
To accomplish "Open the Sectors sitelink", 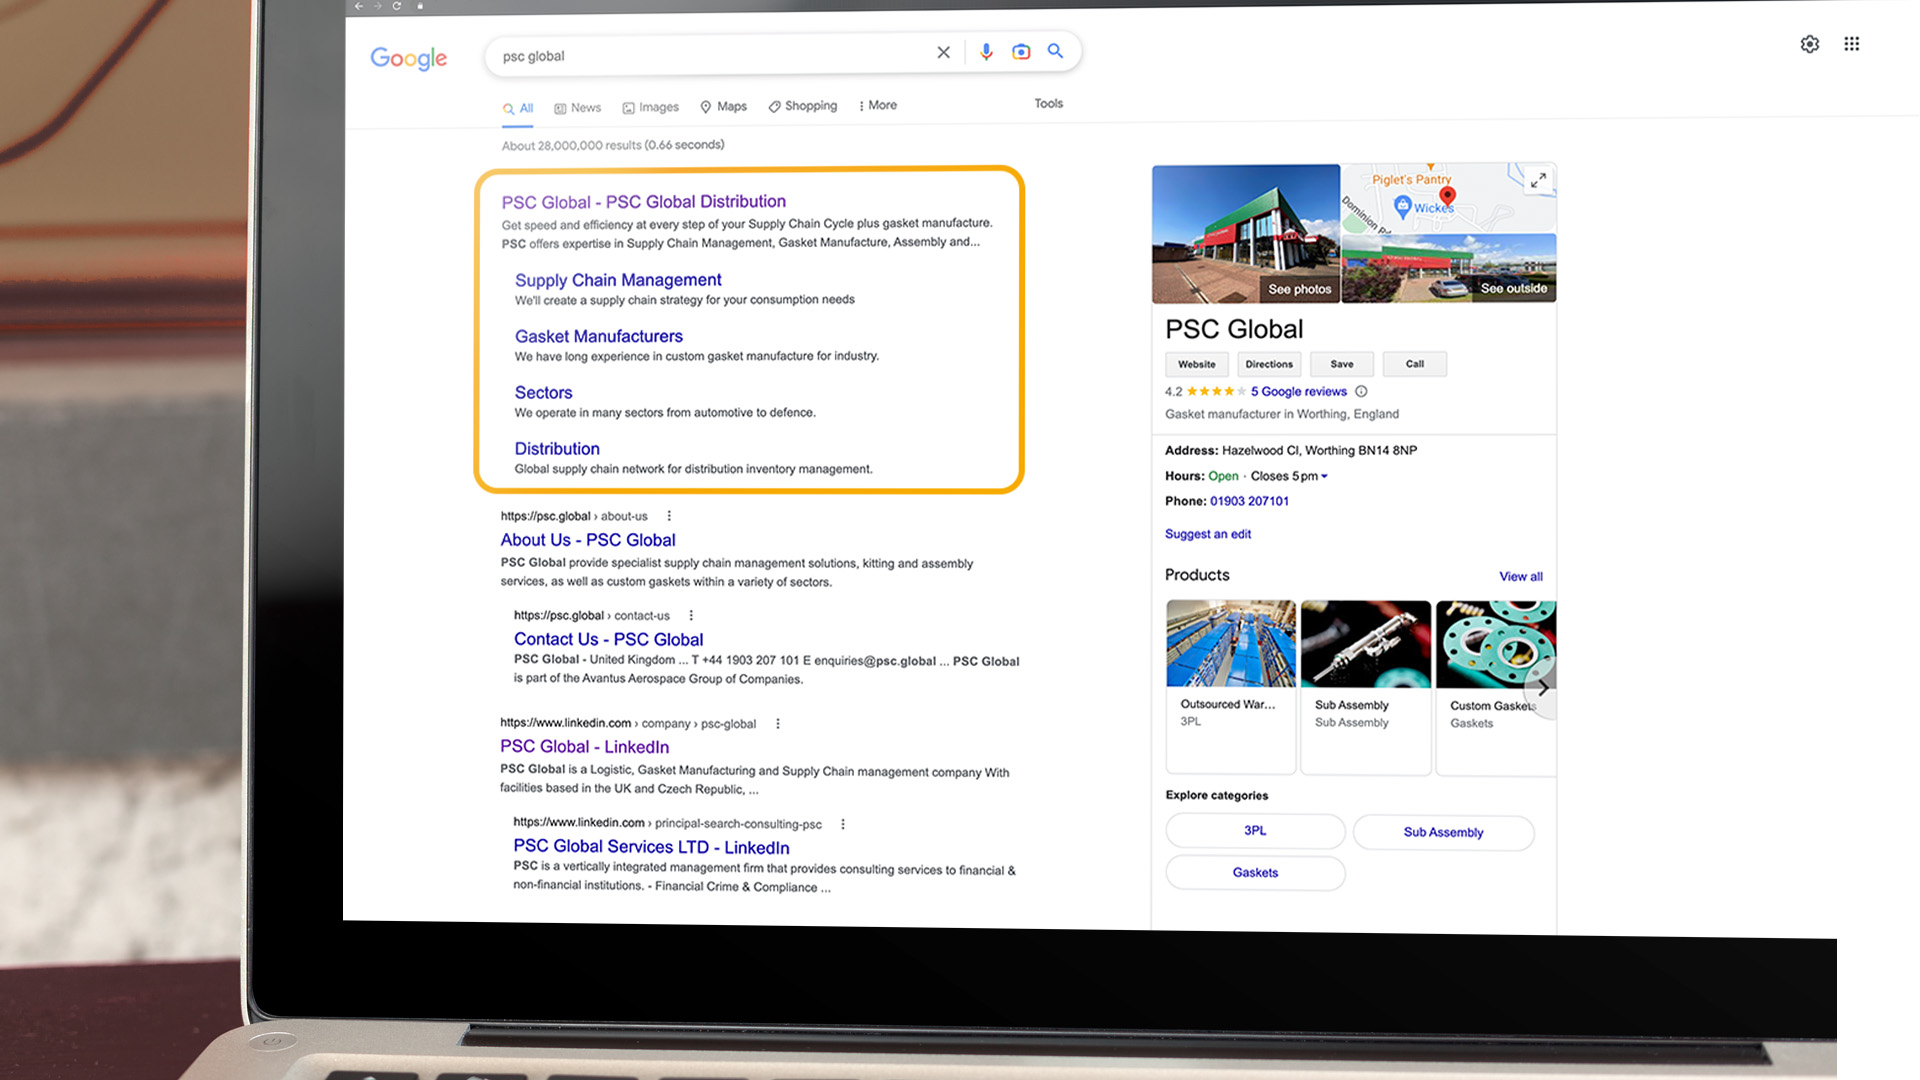I will (544, 393).
